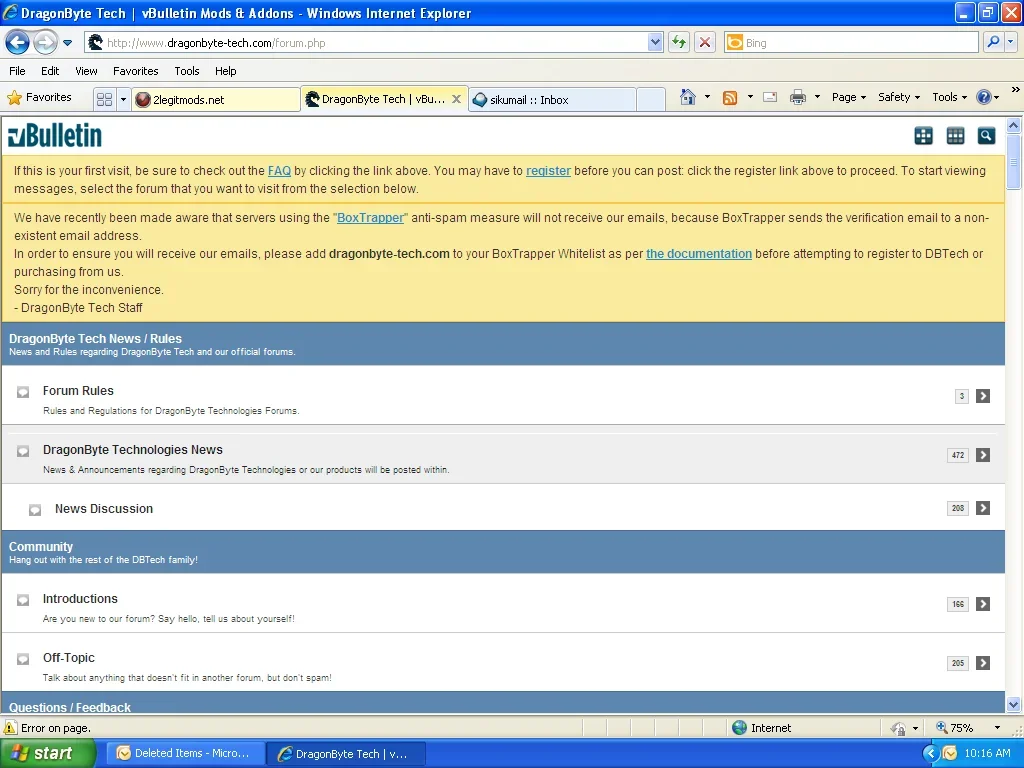Open the Edit menu
The width and height of the screenshot is (1024, 768).
coord(50,71)
